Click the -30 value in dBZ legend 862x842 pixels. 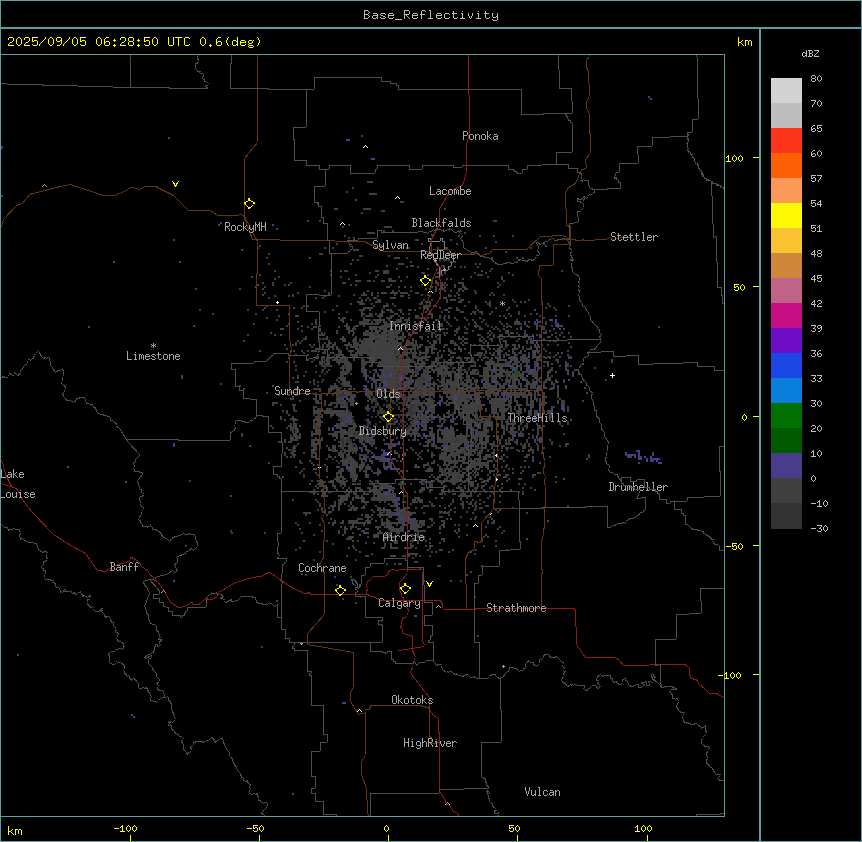pos(819,528)
